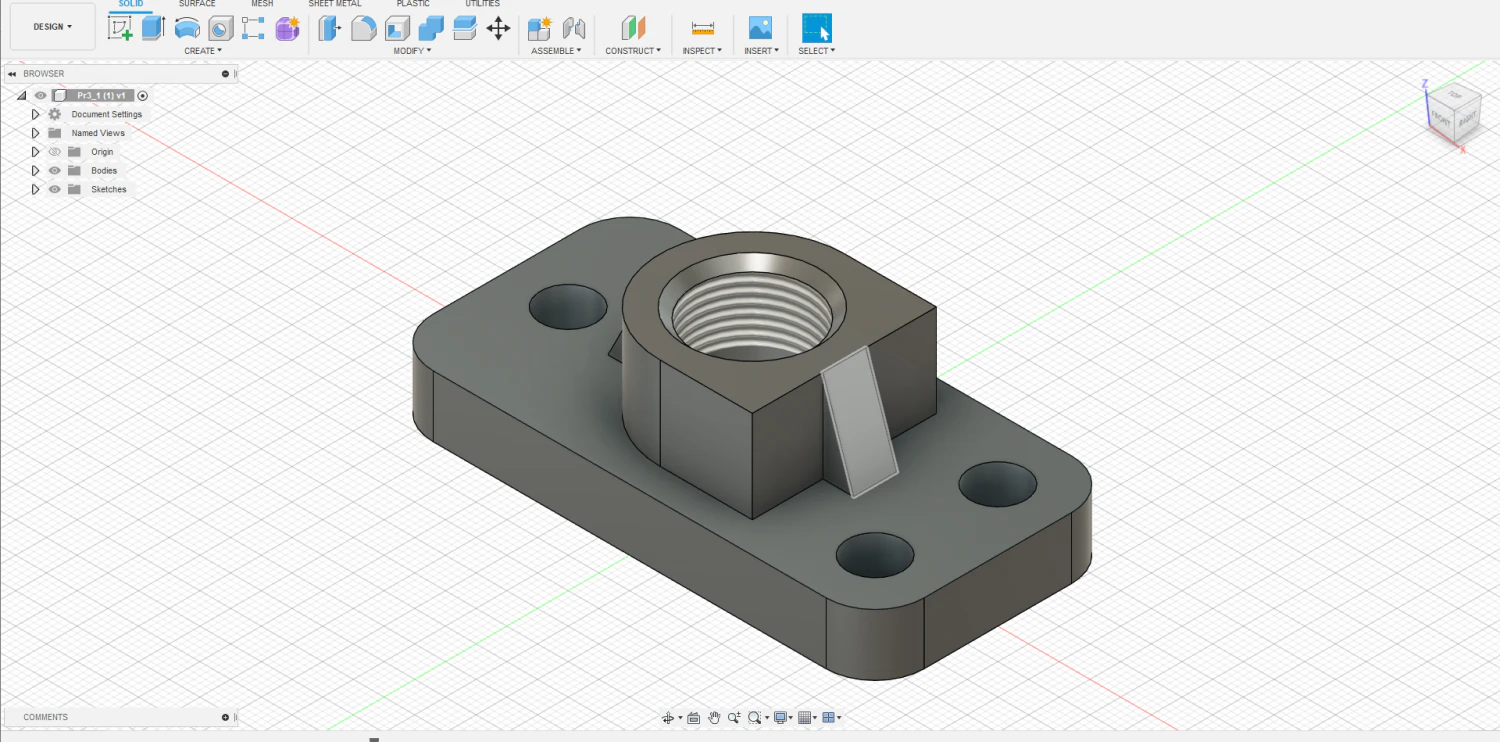This screenshot has width=1500, height=742.
Task: Show the Origin folder via eye icon
Action: point(55,152)
